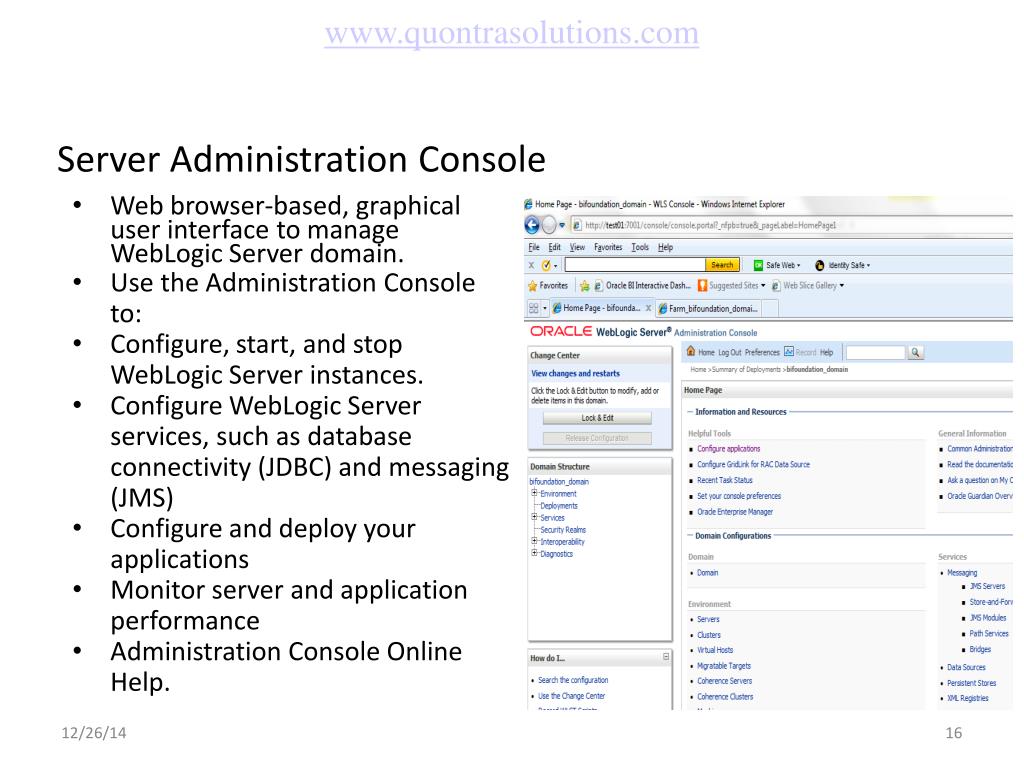Click the Lock & Edit button
The height and width of the screenshot is (768, 1024).
tap(597, 418)
